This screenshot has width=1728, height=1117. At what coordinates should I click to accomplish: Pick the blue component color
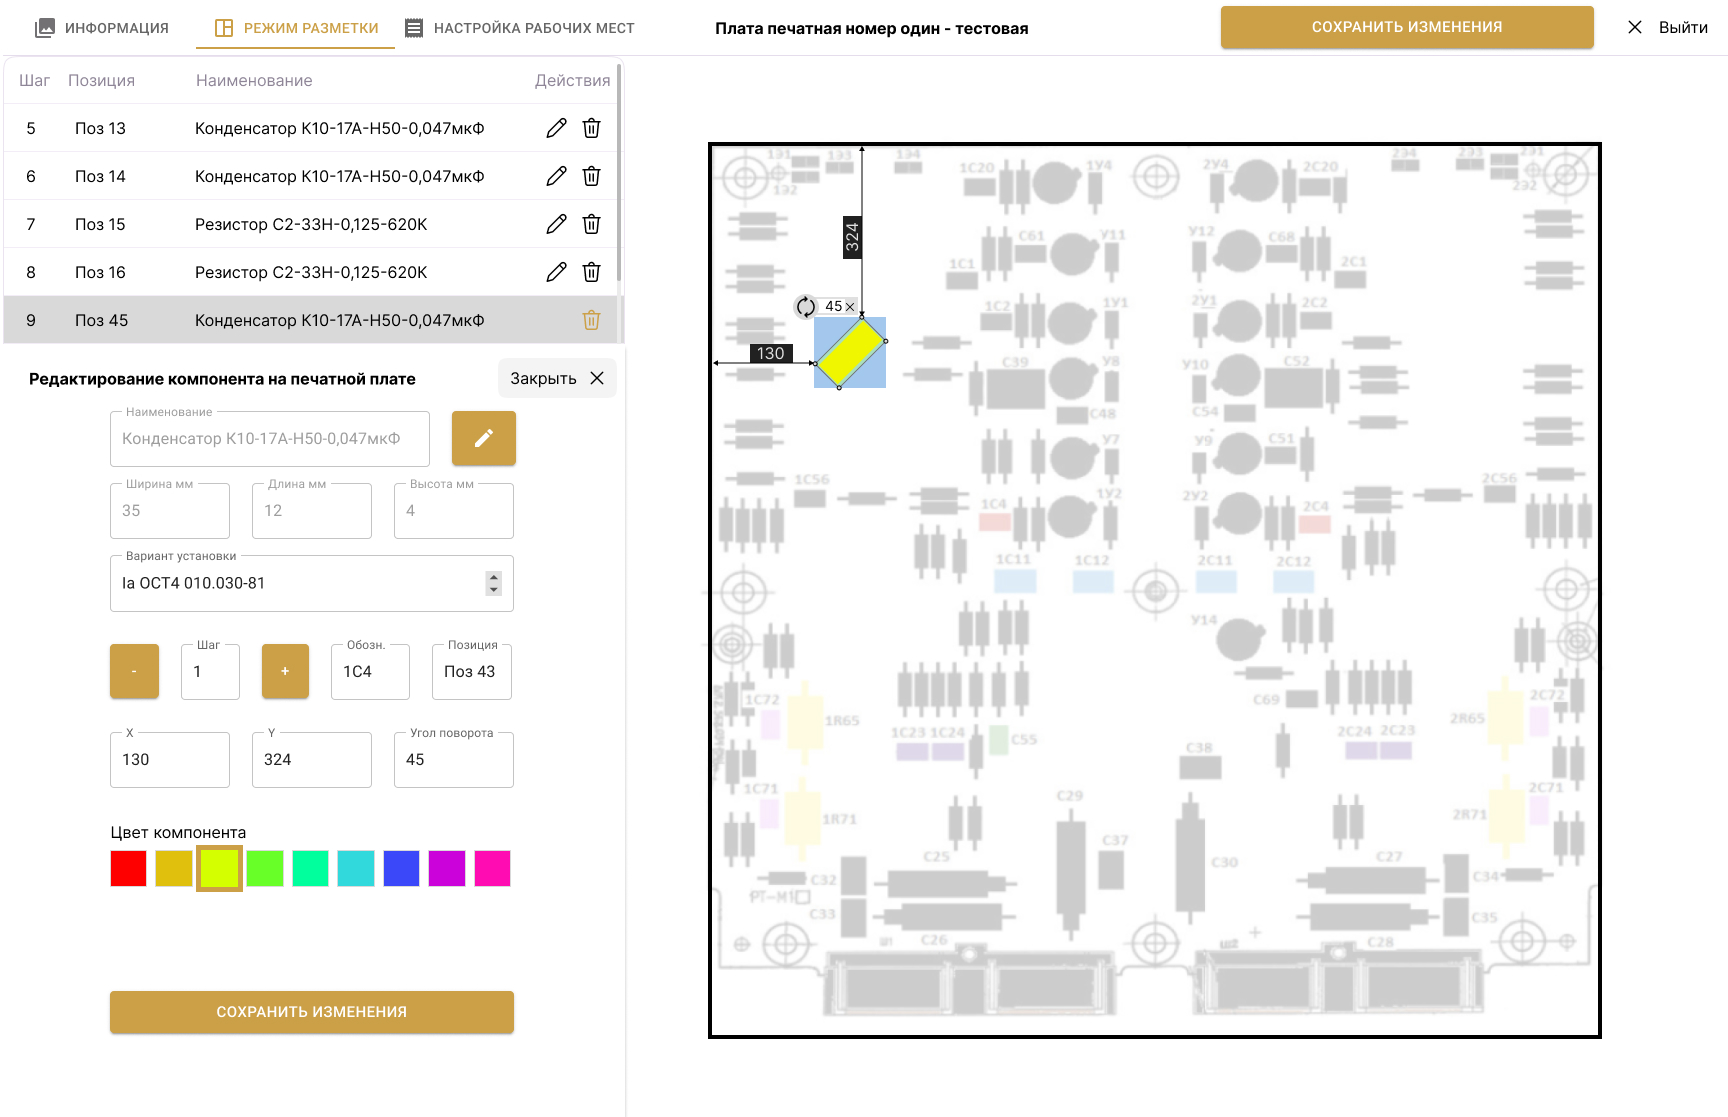(401, 868)
